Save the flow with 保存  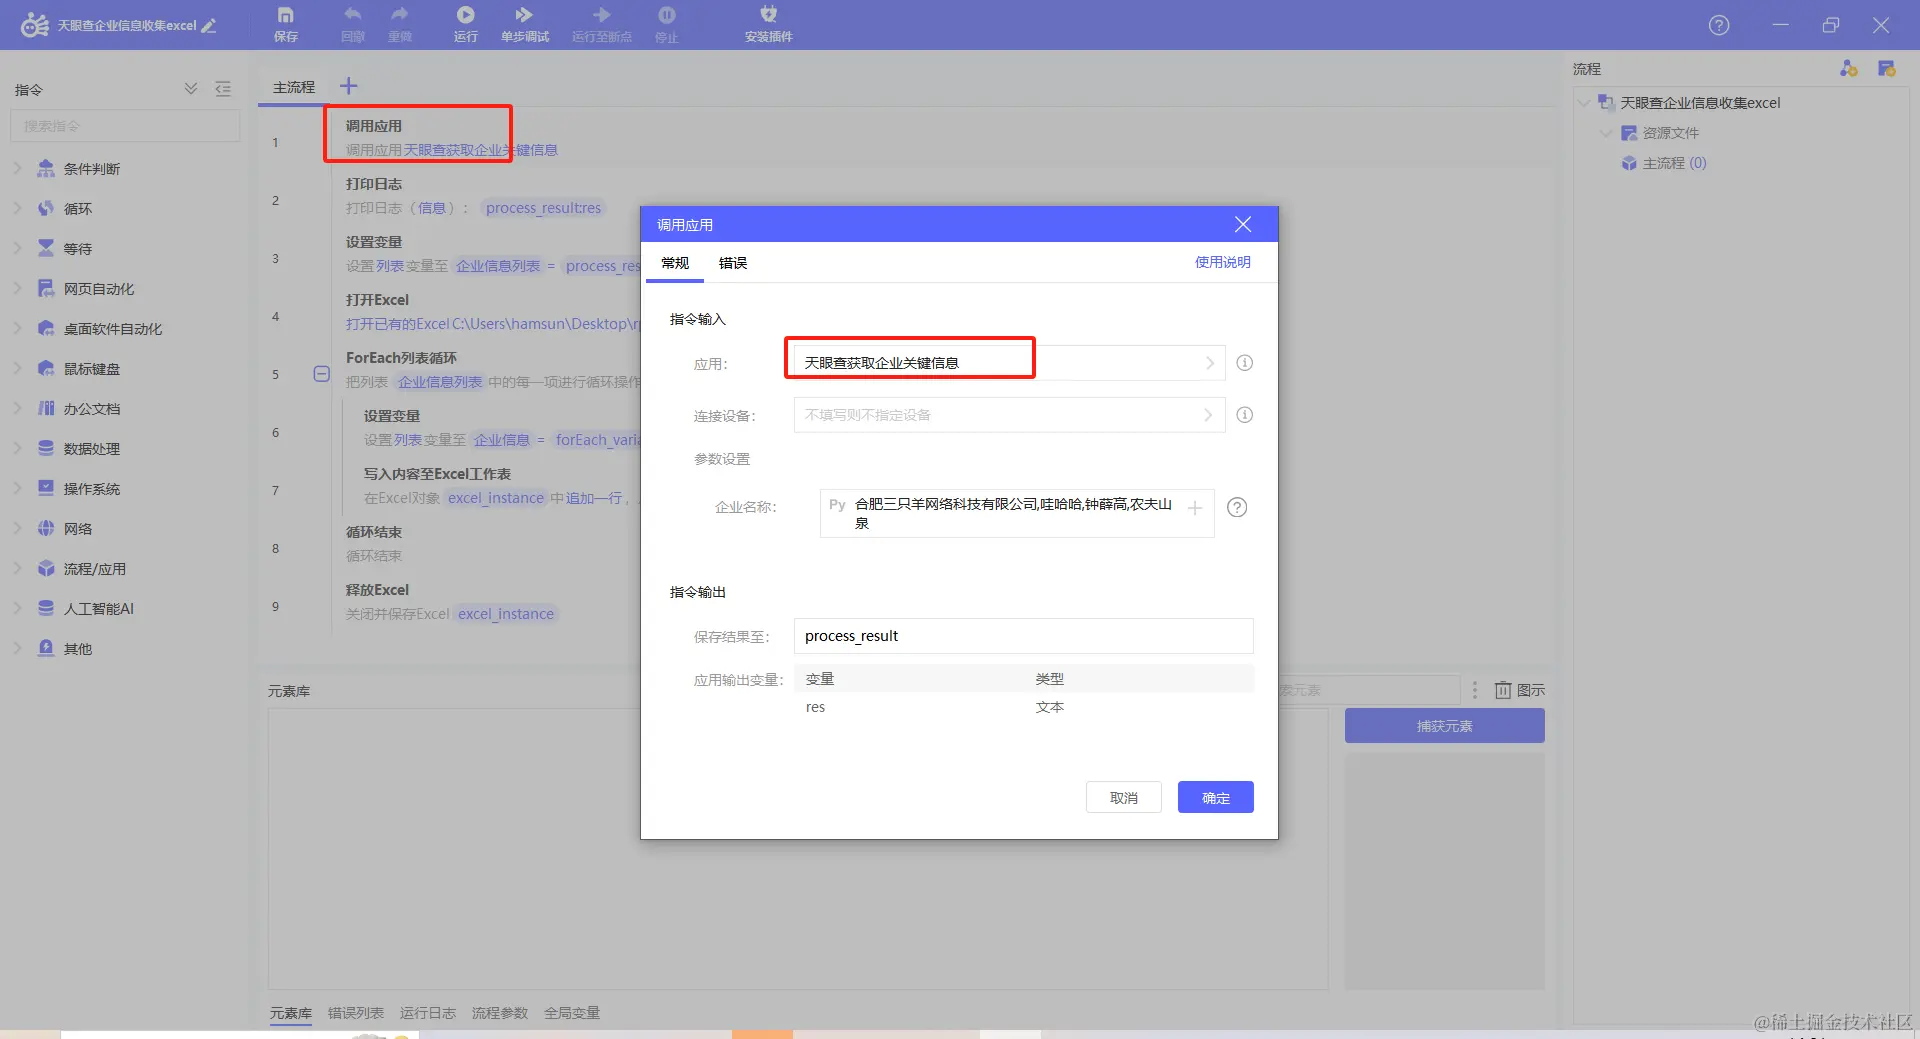pos(286,24)
